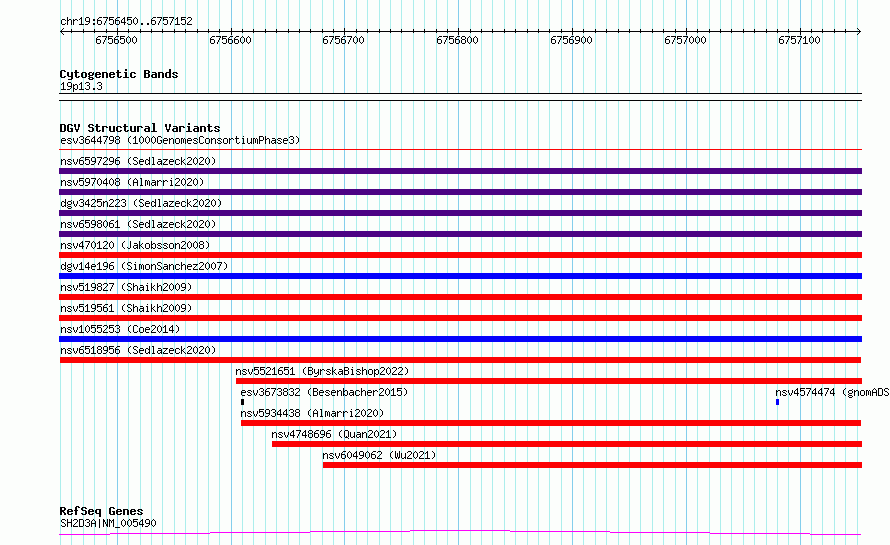Select the red bar under nsv519561
The height and width of the screenshot is (545, 890).
(x=460, y=318)
